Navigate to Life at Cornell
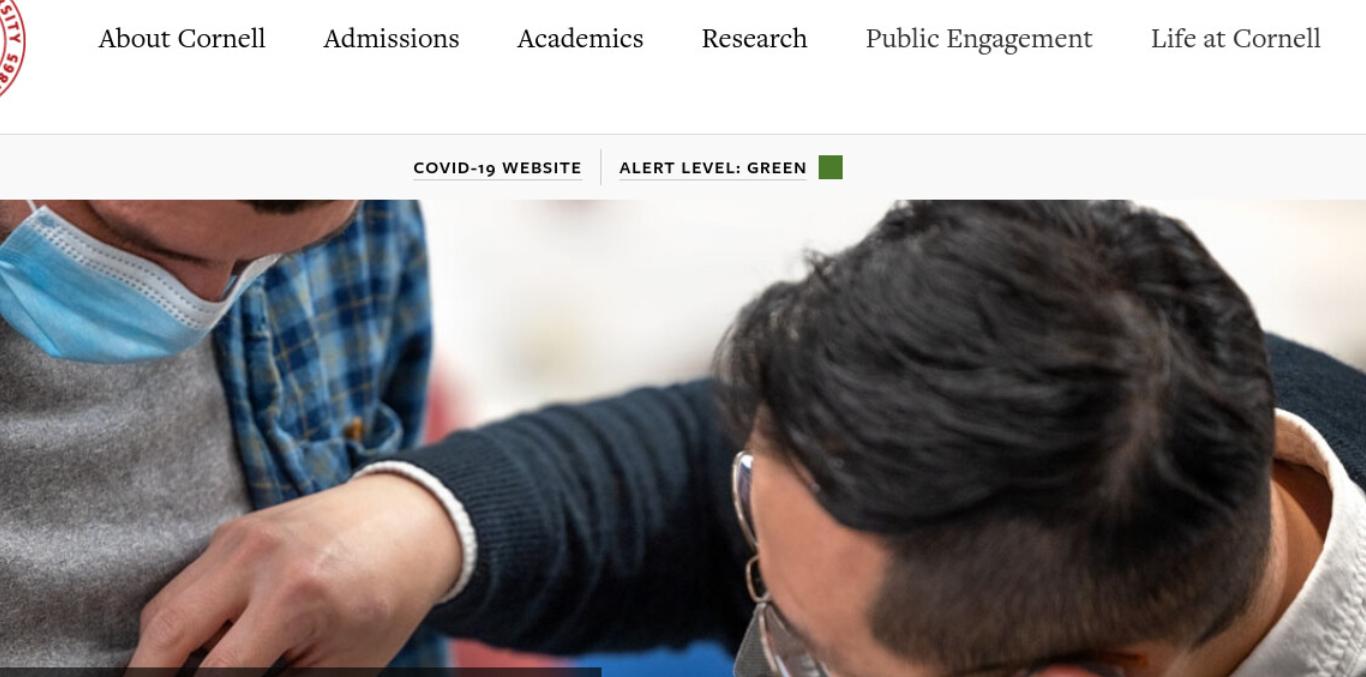1366x677 pixels. [x=1236, y=39]
